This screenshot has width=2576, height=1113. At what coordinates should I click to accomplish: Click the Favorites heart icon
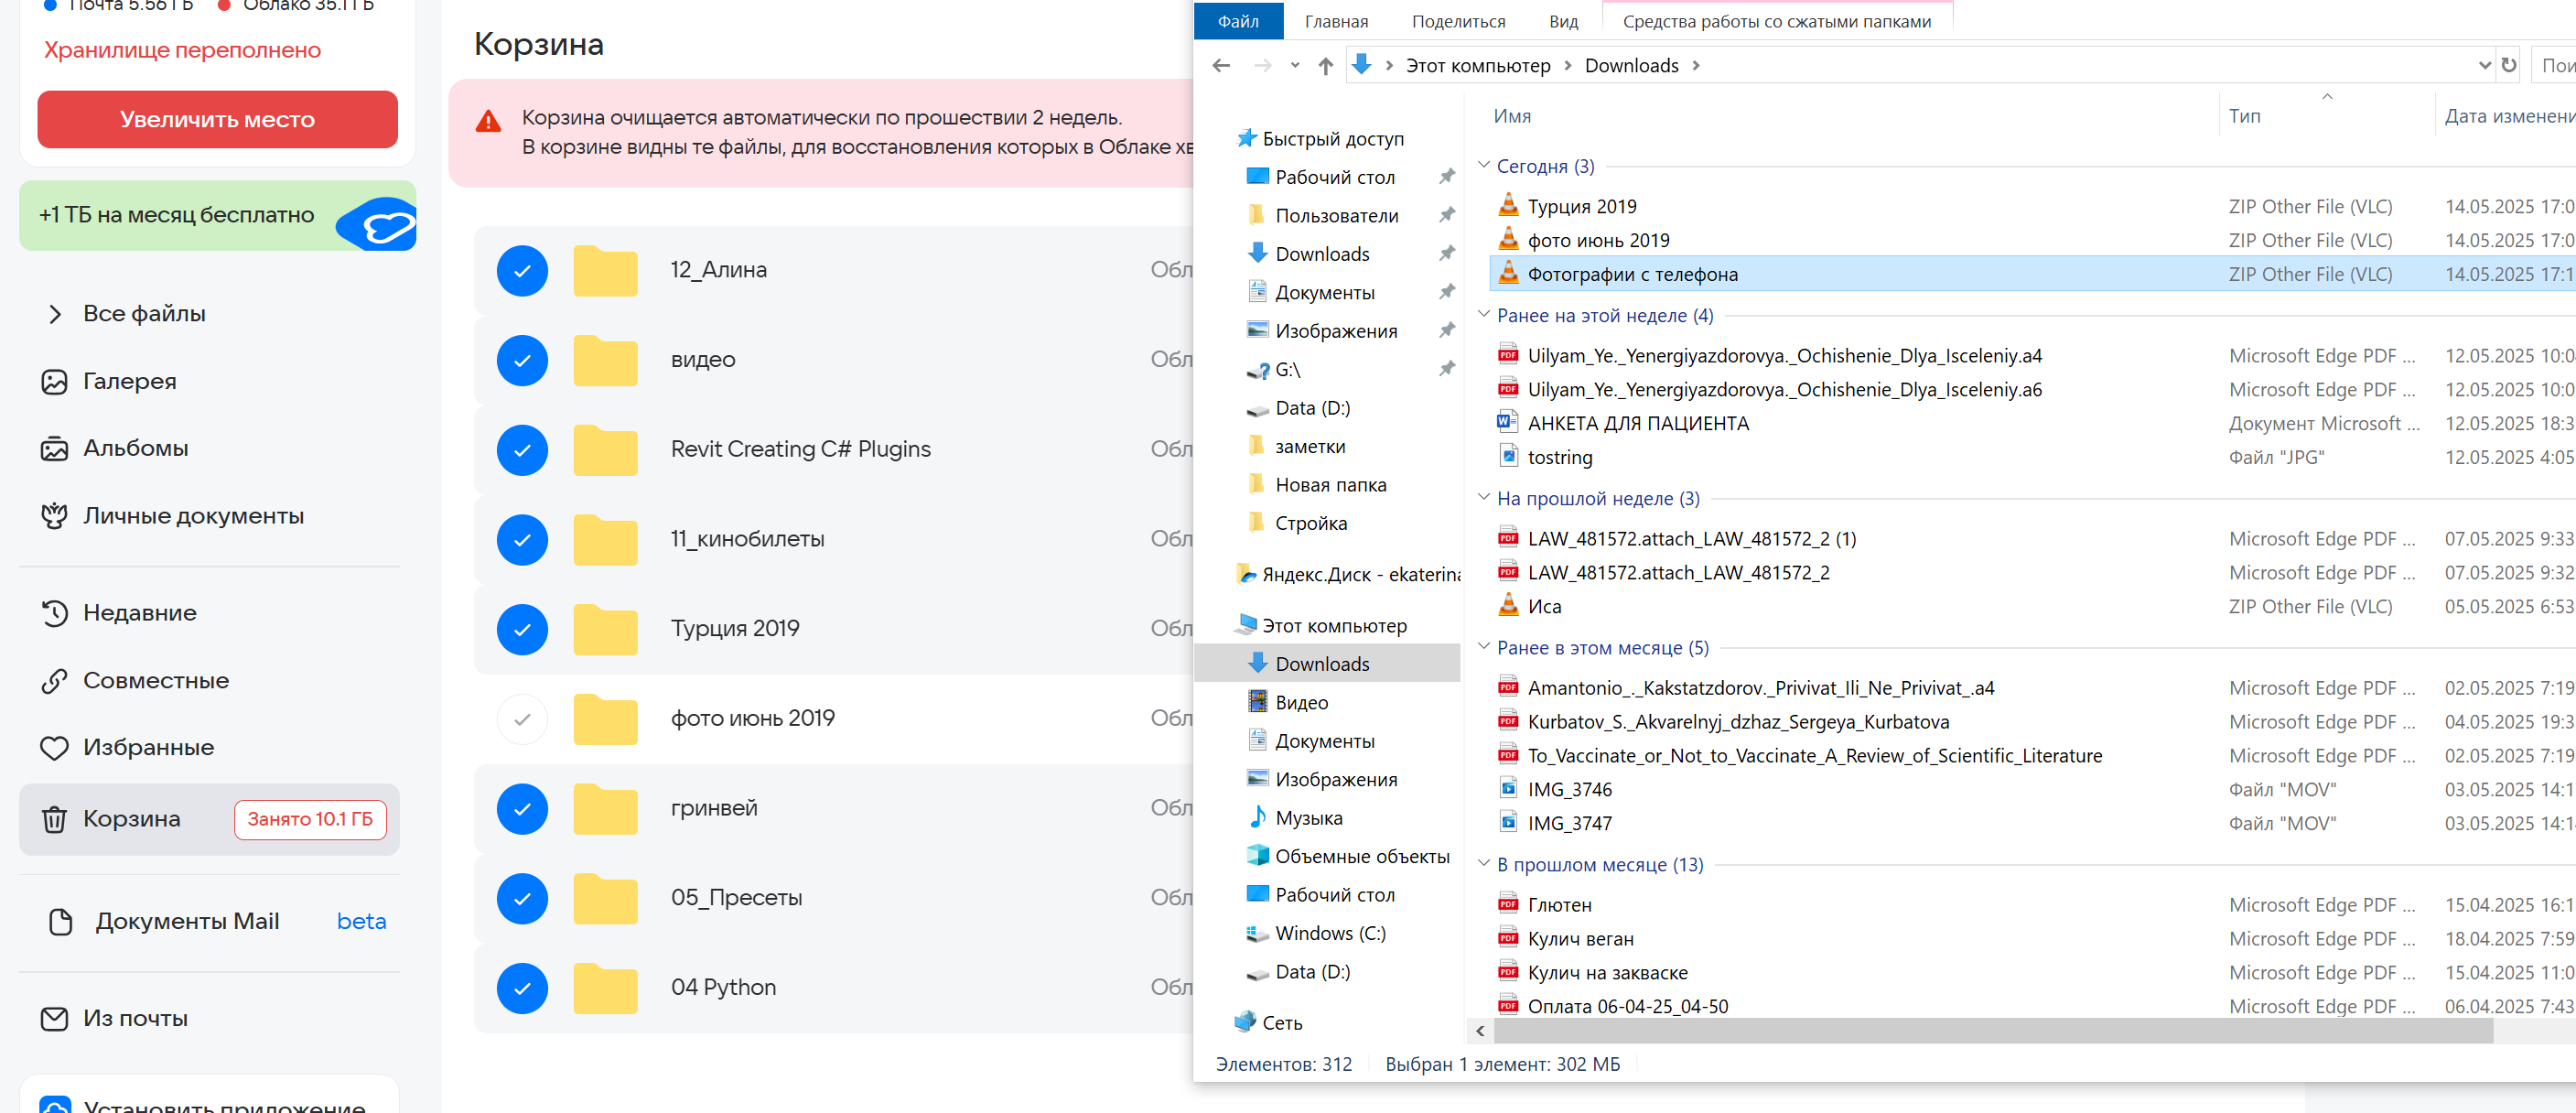click(x=54, y=748)
